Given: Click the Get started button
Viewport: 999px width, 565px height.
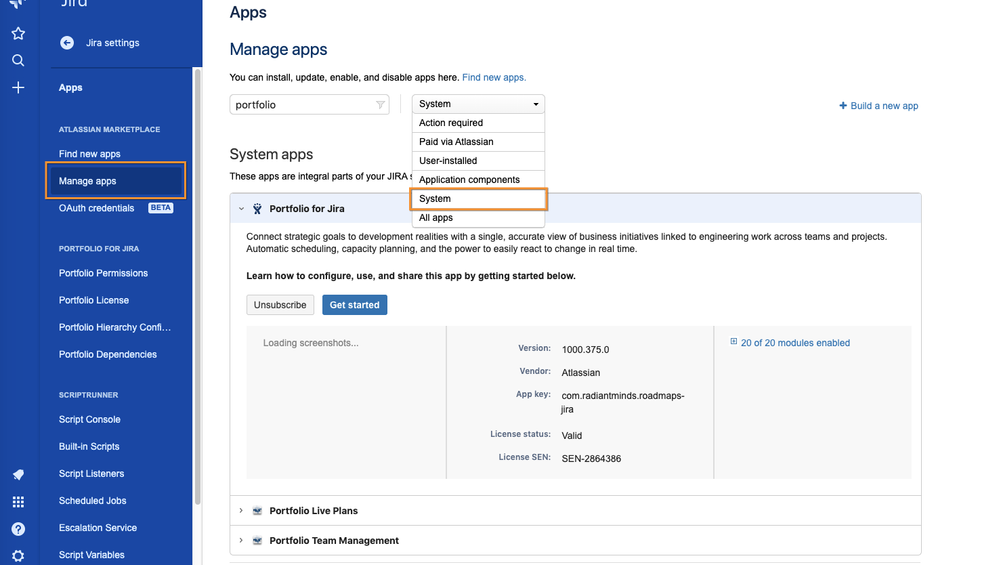Looking at the screenshot, I should click(355, 305).
